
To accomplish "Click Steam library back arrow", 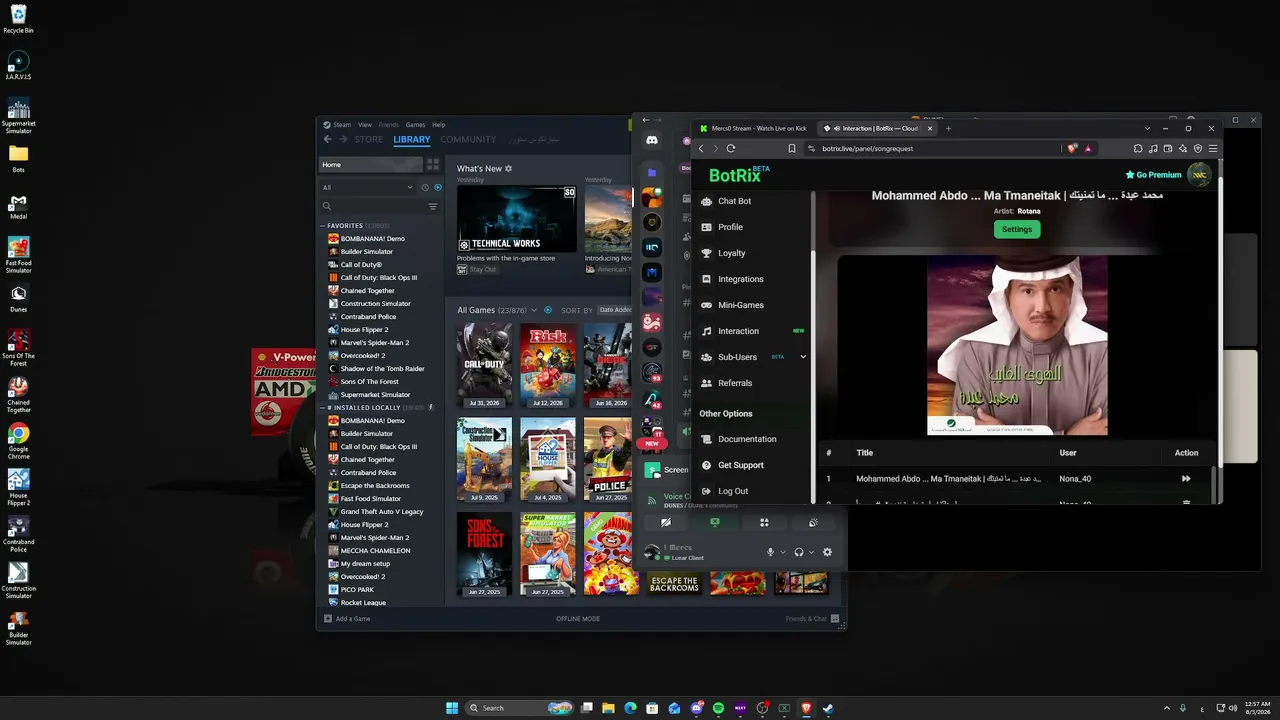I will tap(327, 140).
